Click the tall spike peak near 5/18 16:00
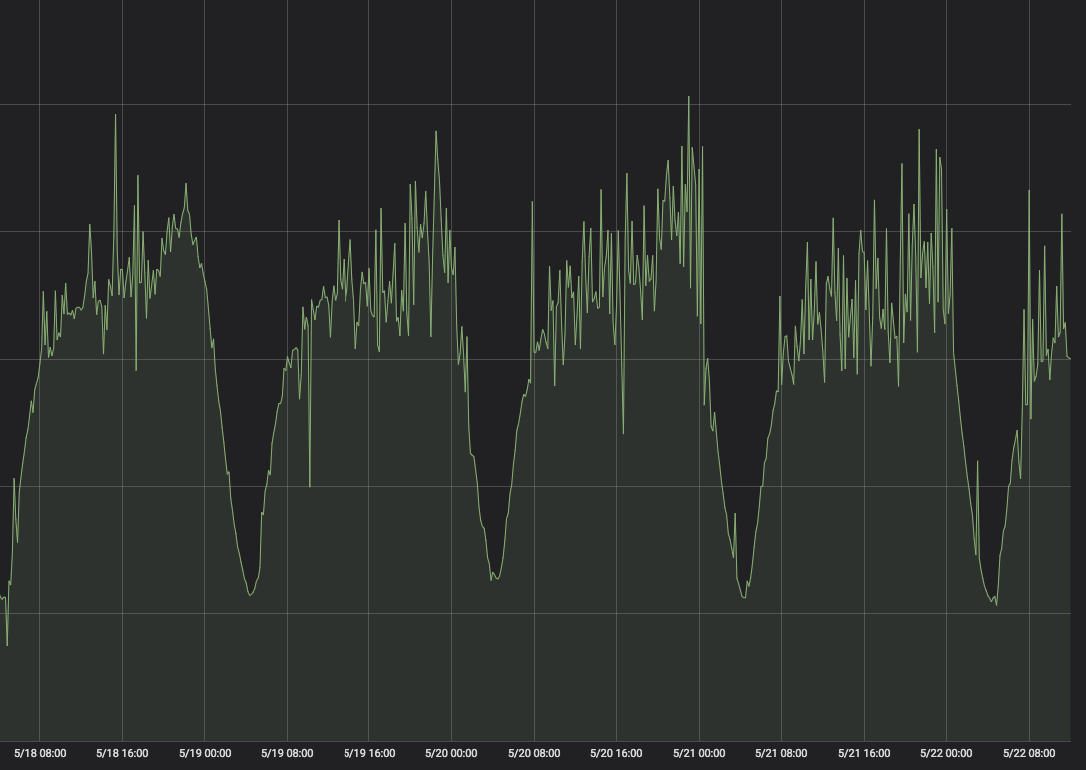 [115, 115]
